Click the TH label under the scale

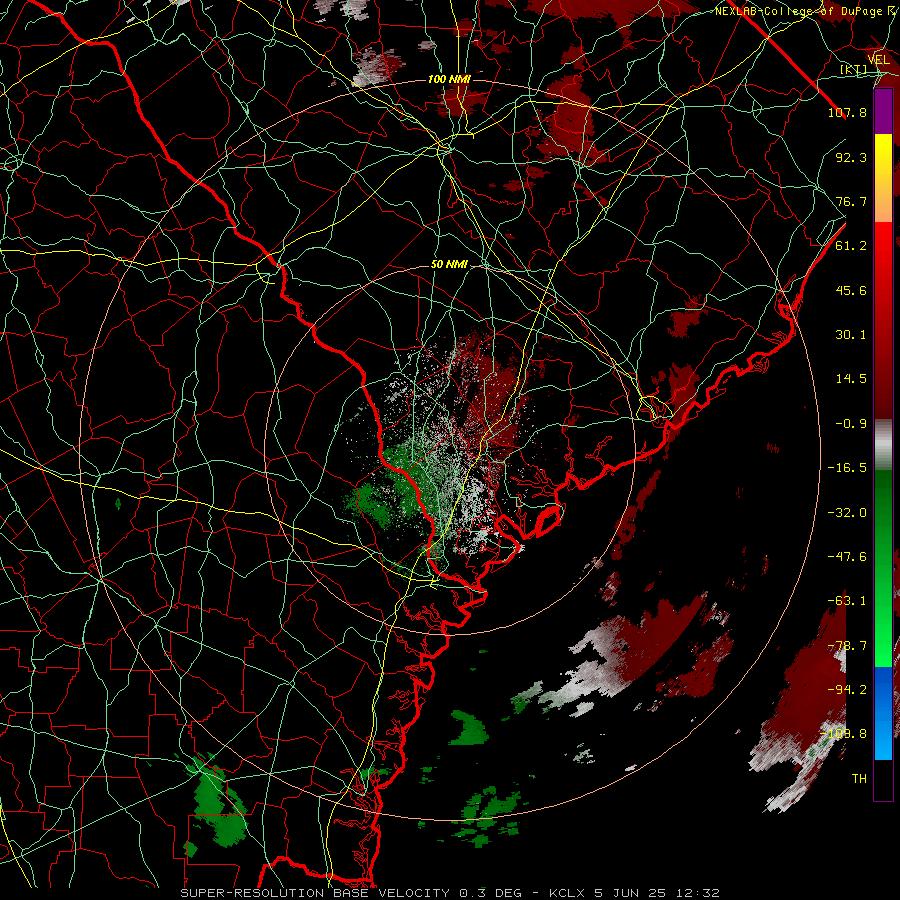pos(859,779)
